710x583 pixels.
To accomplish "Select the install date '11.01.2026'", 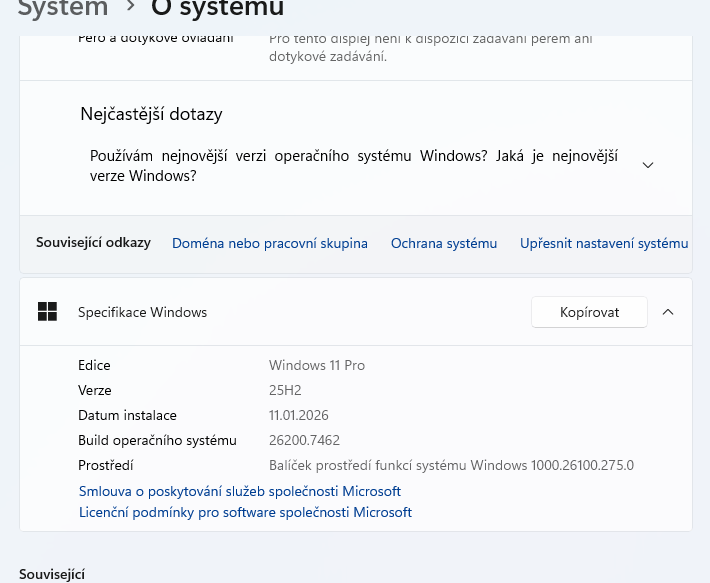I will 299,415.
